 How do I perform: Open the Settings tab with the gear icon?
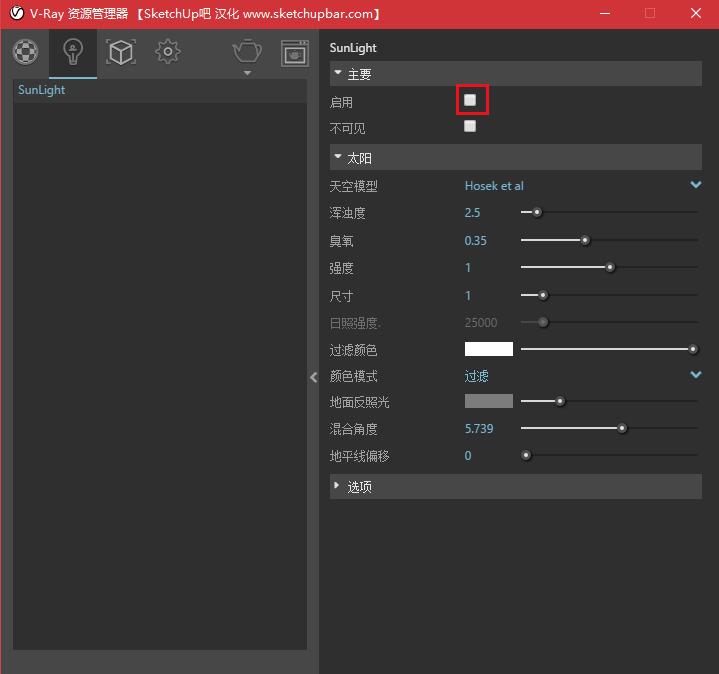tap(168, 51)
